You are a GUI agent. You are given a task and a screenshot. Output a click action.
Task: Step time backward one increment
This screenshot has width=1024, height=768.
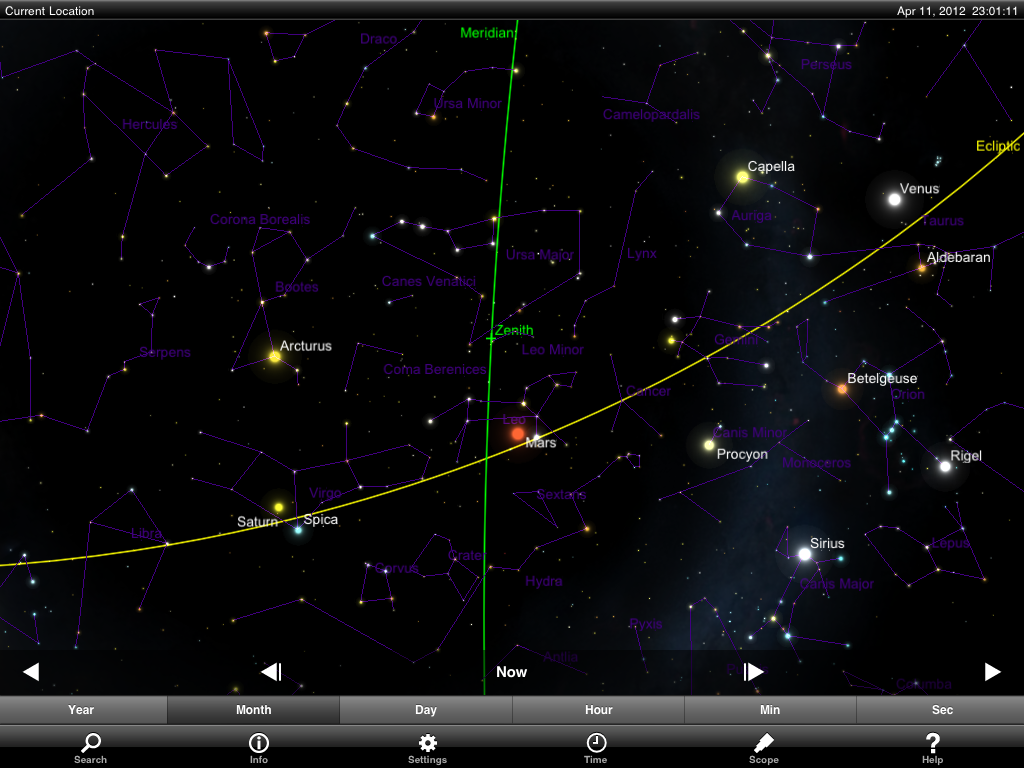tap(271, 672)
